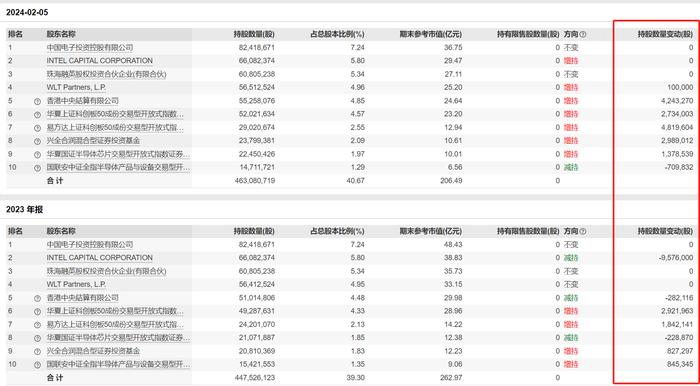Select the 2024-02-05 section title
The width and height of the screenshot is (700, 386).
[27, 12]
